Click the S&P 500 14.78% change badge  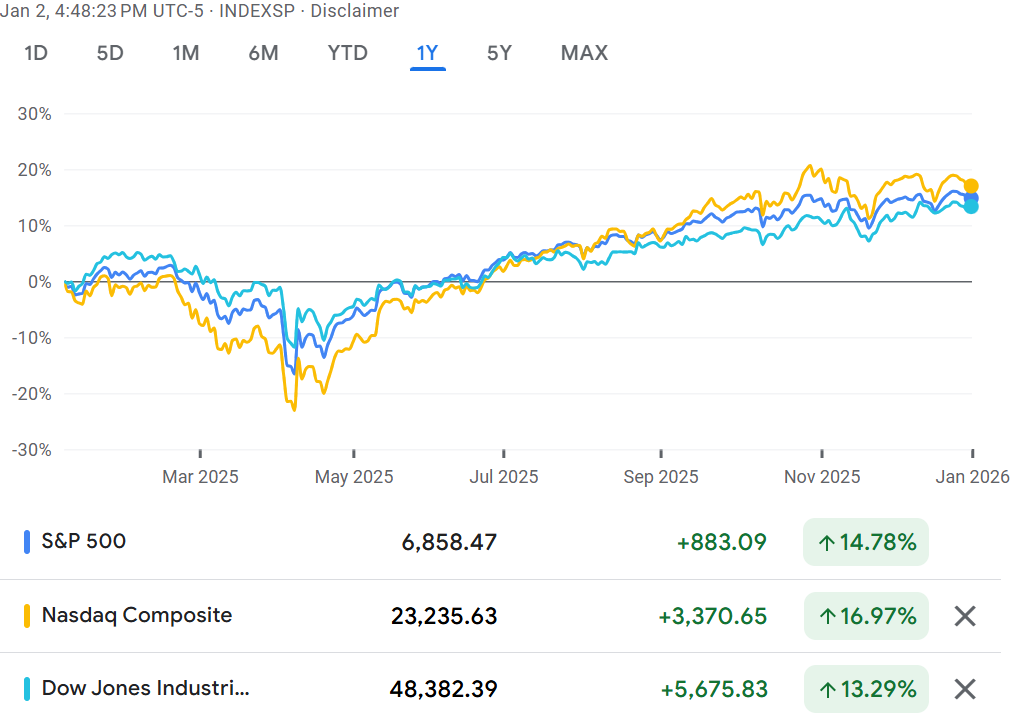tap(866, 543)
